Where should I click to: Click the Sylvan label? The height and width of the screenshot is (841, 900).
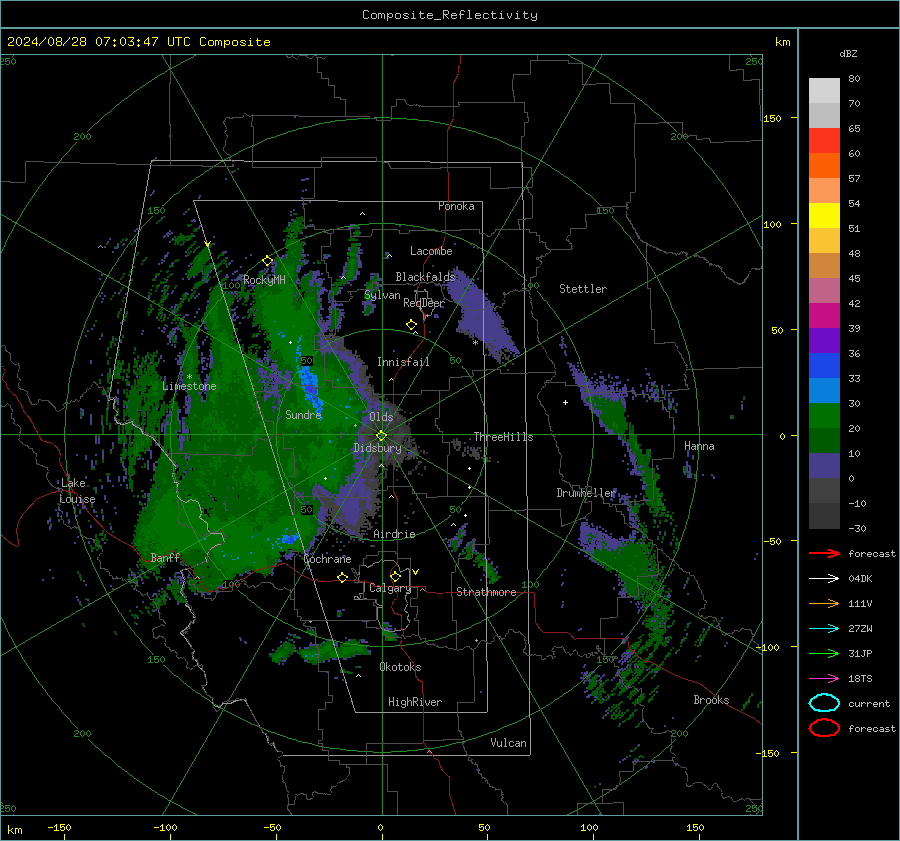(382, 295)
